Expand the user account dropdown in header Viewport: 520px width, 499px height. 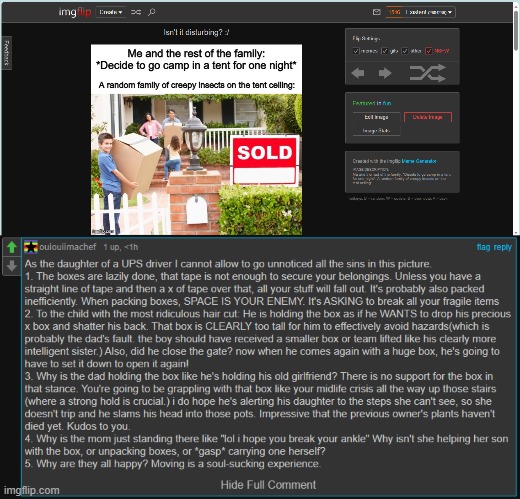click(x=421, y=12)
